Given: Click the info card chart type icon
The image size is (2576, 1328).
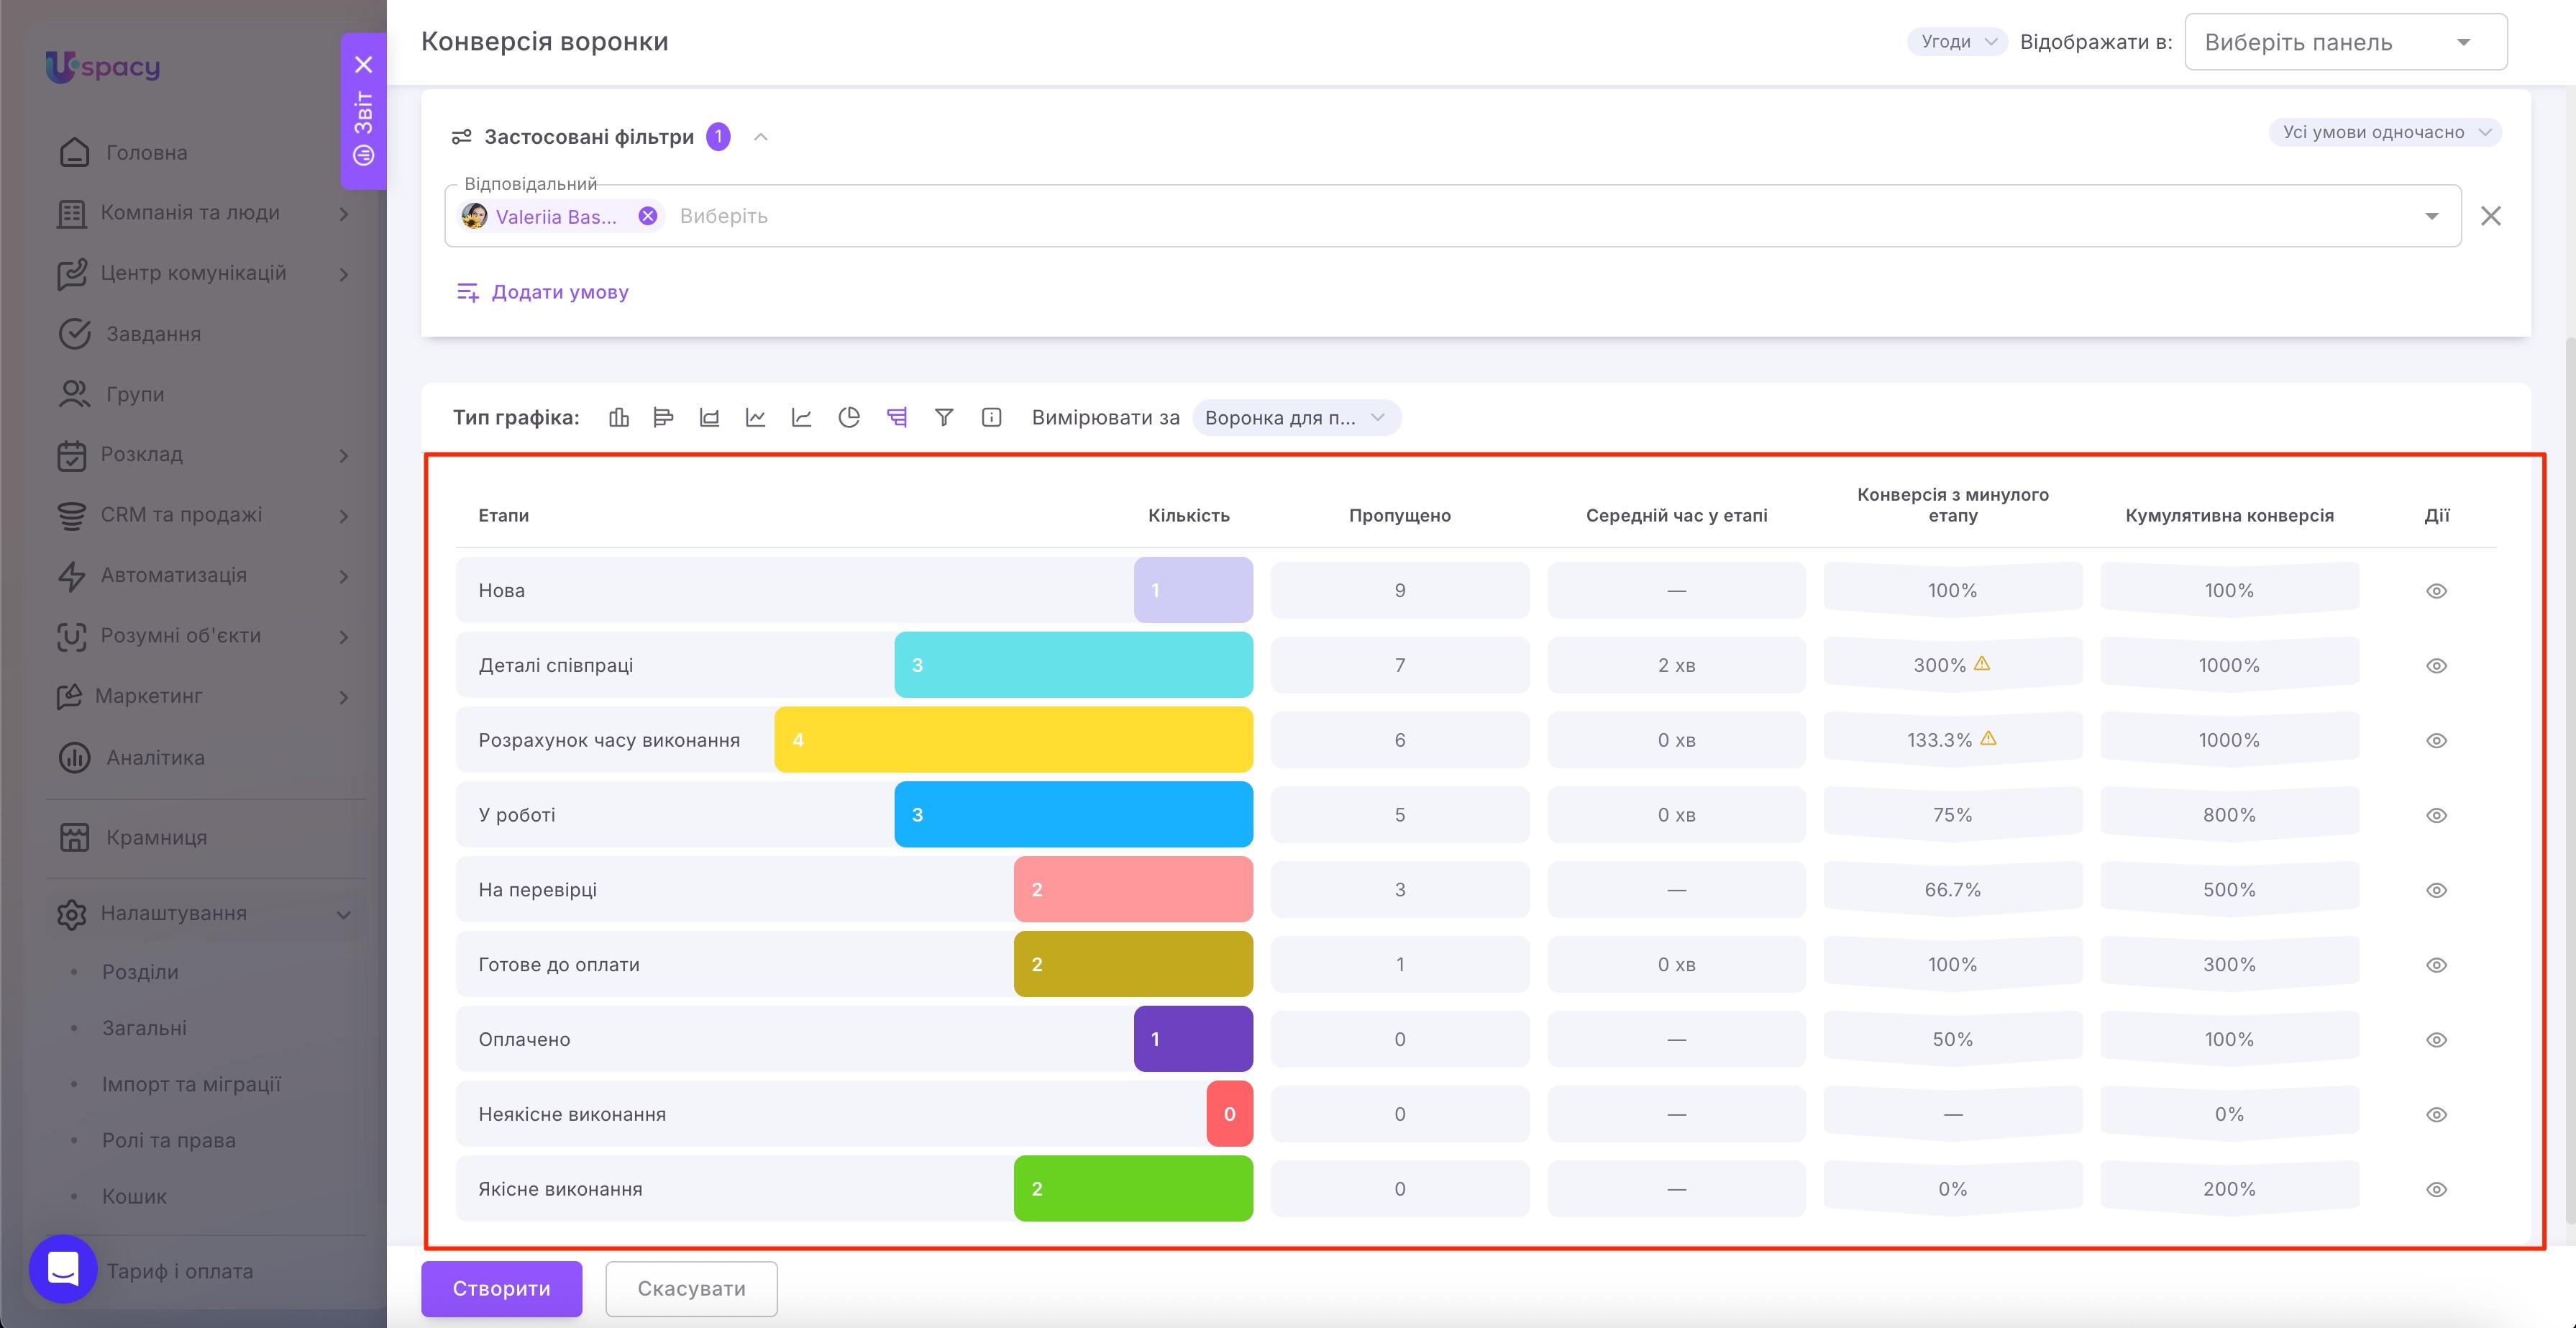Looking at the screenshot, I should (991, 418).
